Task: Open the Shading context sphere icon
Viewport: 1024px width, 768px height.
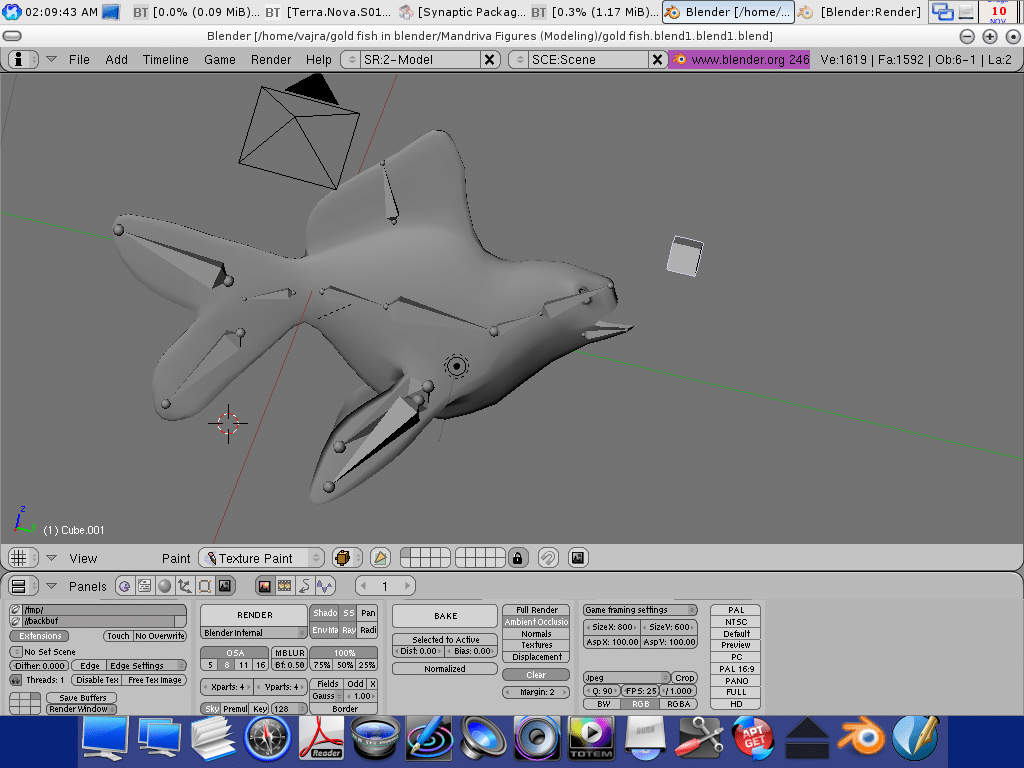Action: 164,586
